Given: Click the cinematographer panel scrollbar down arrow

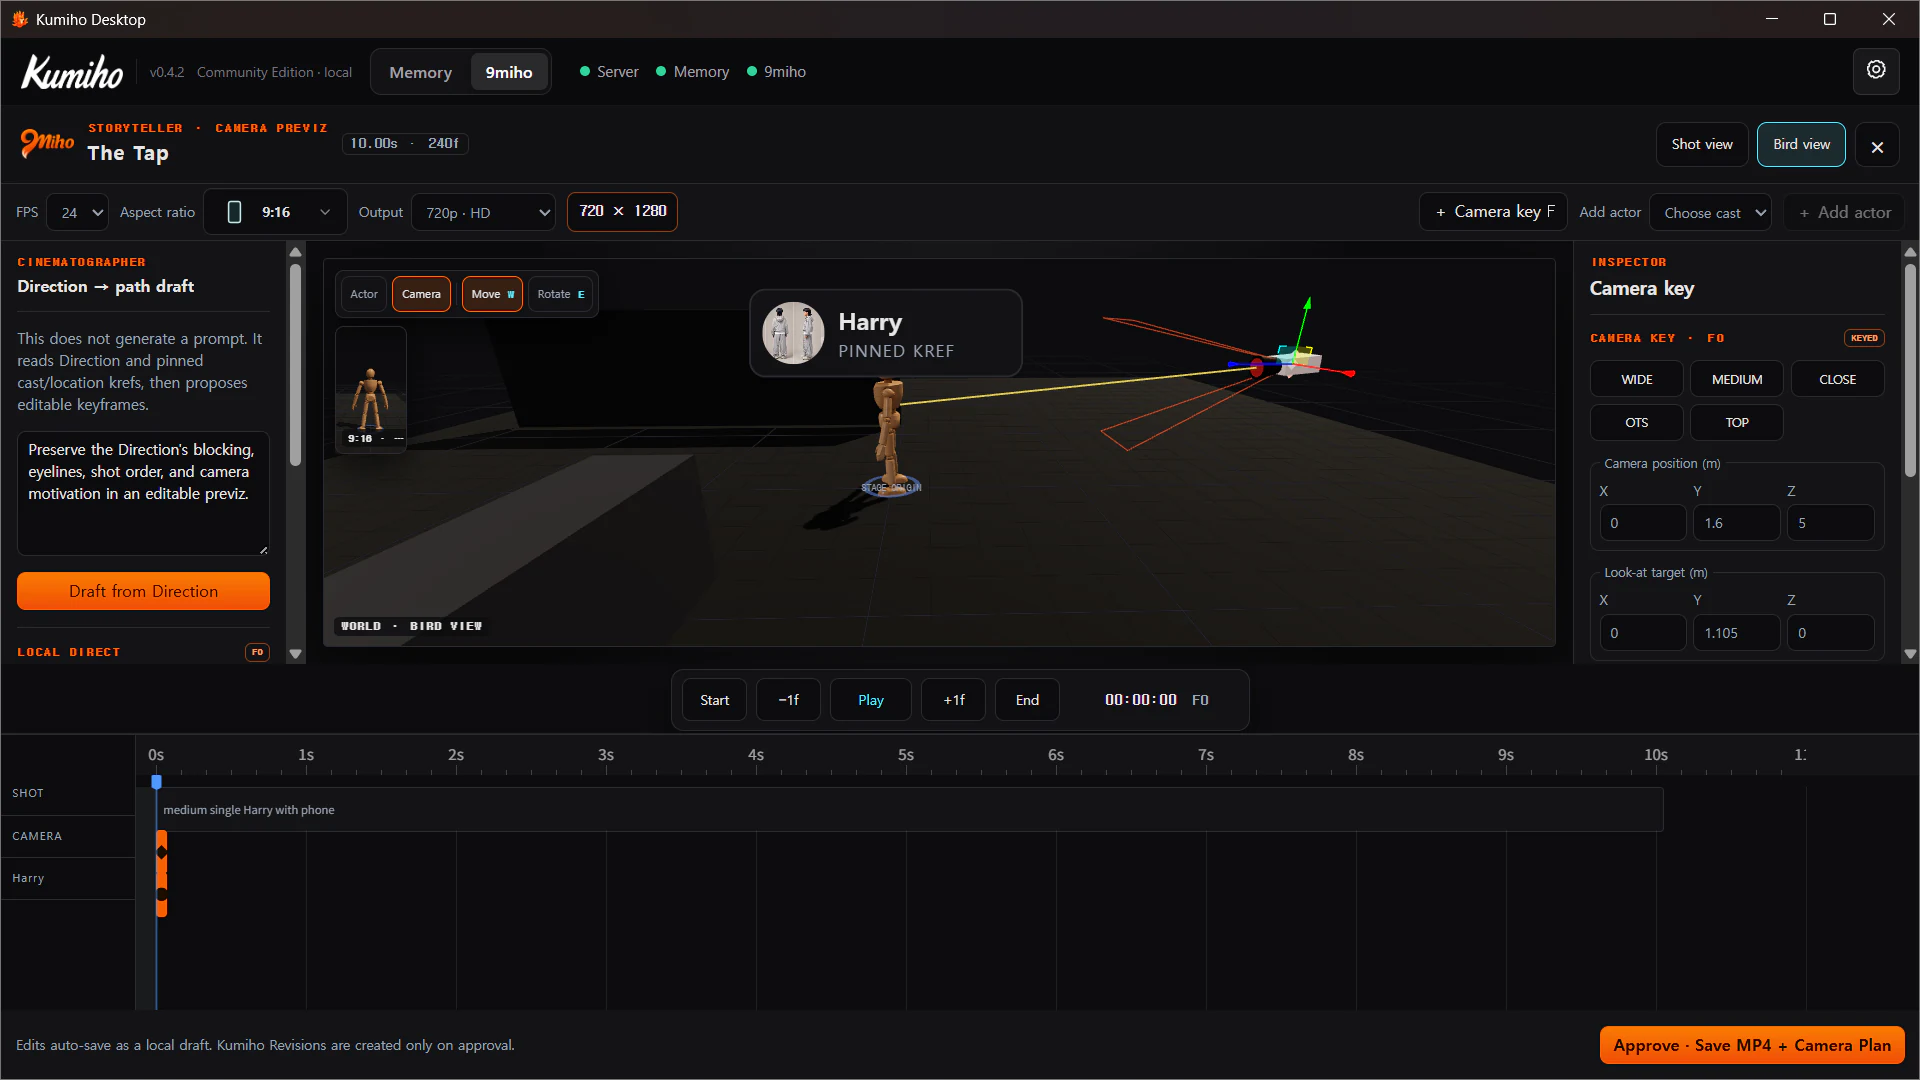Looking at the screenshot, I should (x=295, y=654).
